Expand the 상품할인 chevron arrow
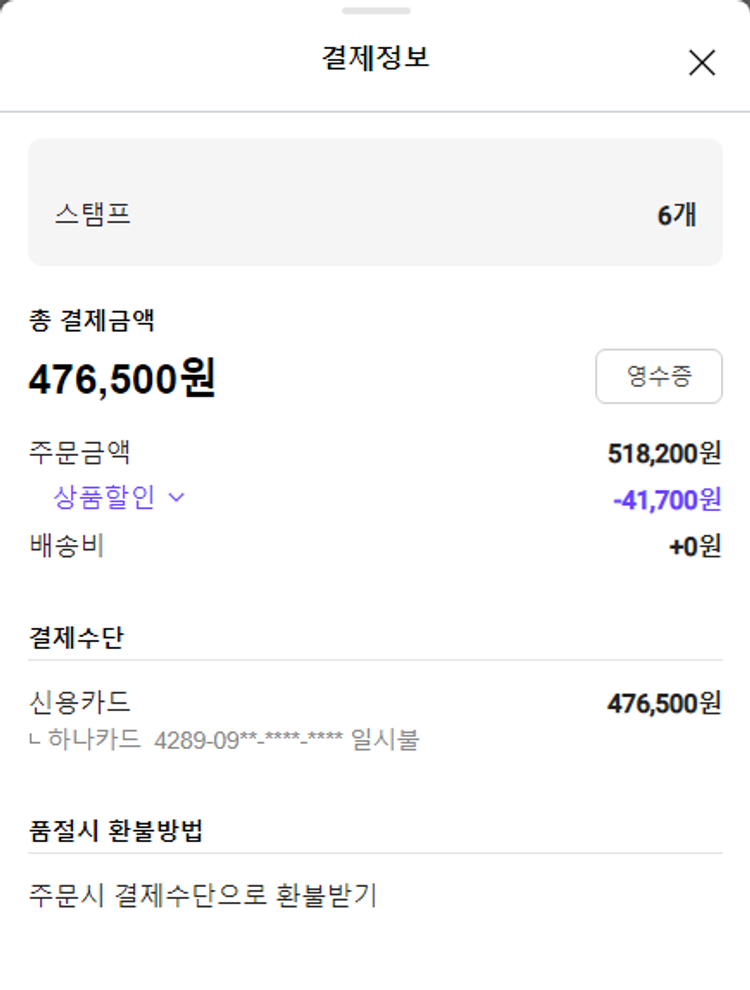Image resolution: width=750 pixels, height=990 pixels. 177,497
